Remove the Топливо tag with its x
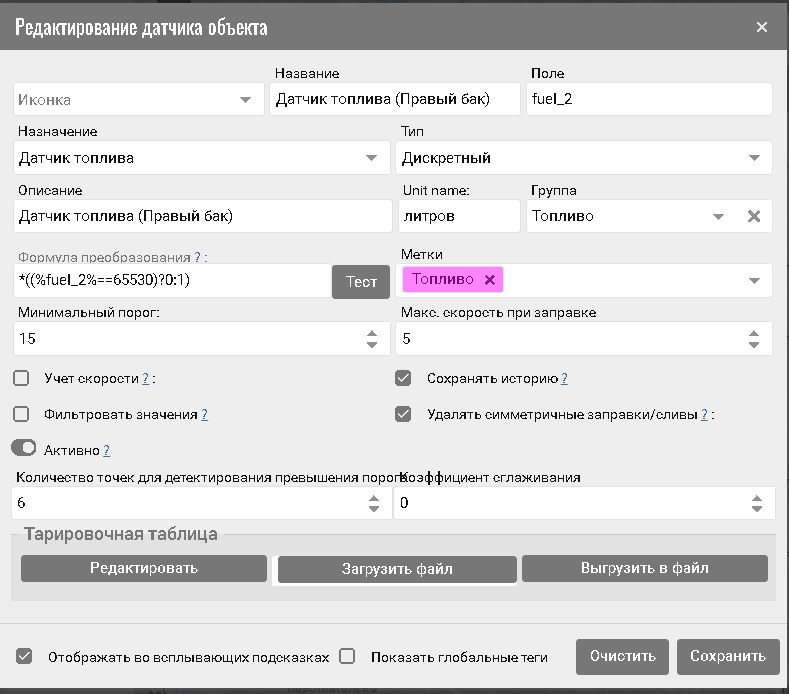 tap(490, 280)
